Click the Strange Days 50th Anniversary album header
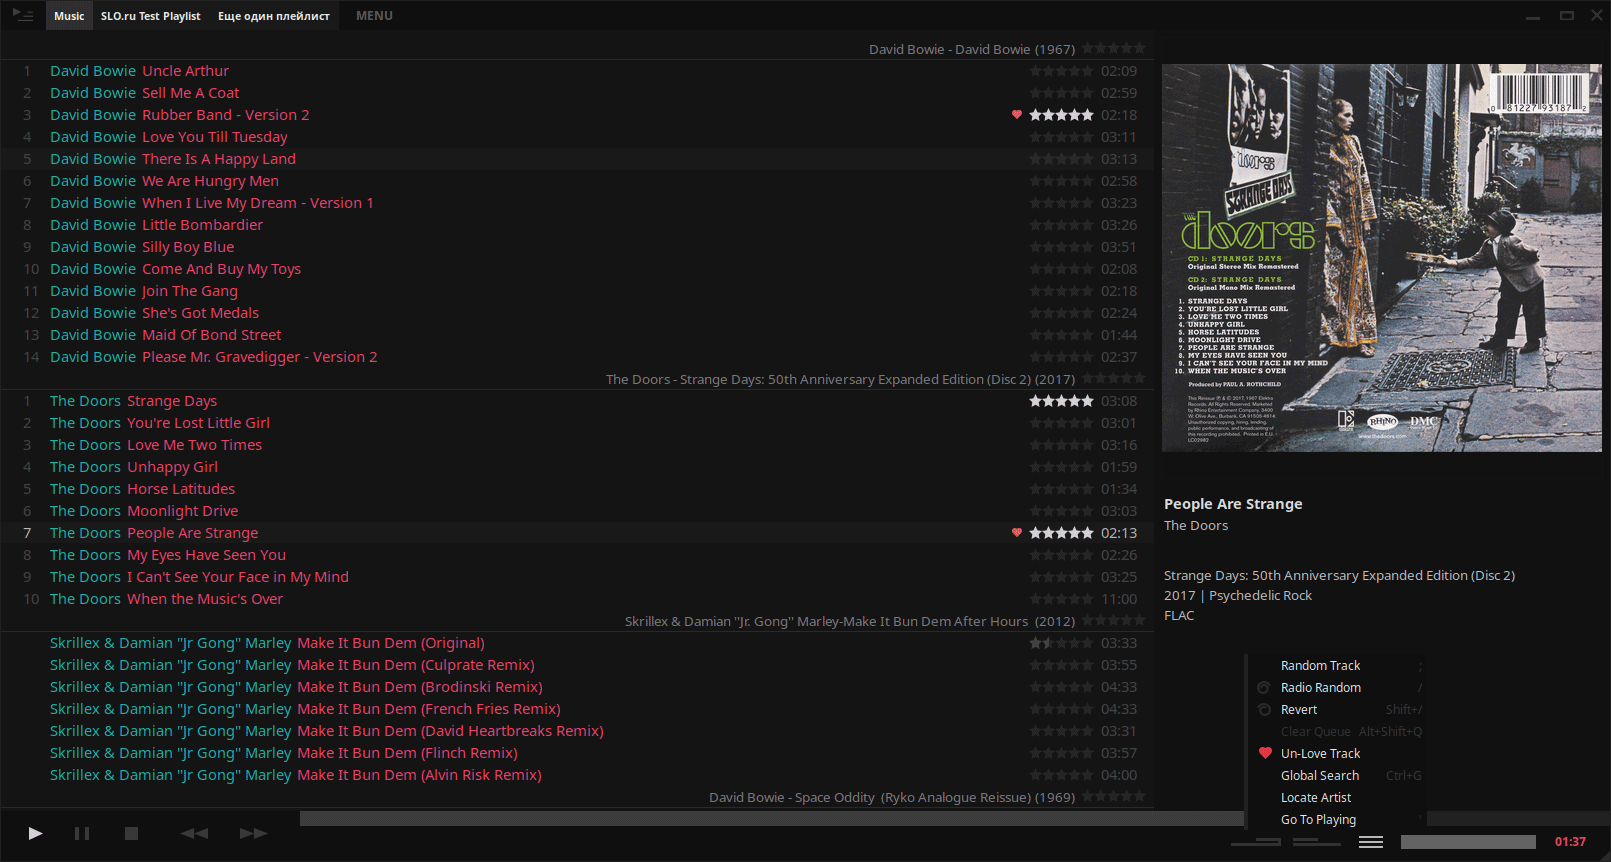This screenshot has width=1611, height=862. pos(841,379)
